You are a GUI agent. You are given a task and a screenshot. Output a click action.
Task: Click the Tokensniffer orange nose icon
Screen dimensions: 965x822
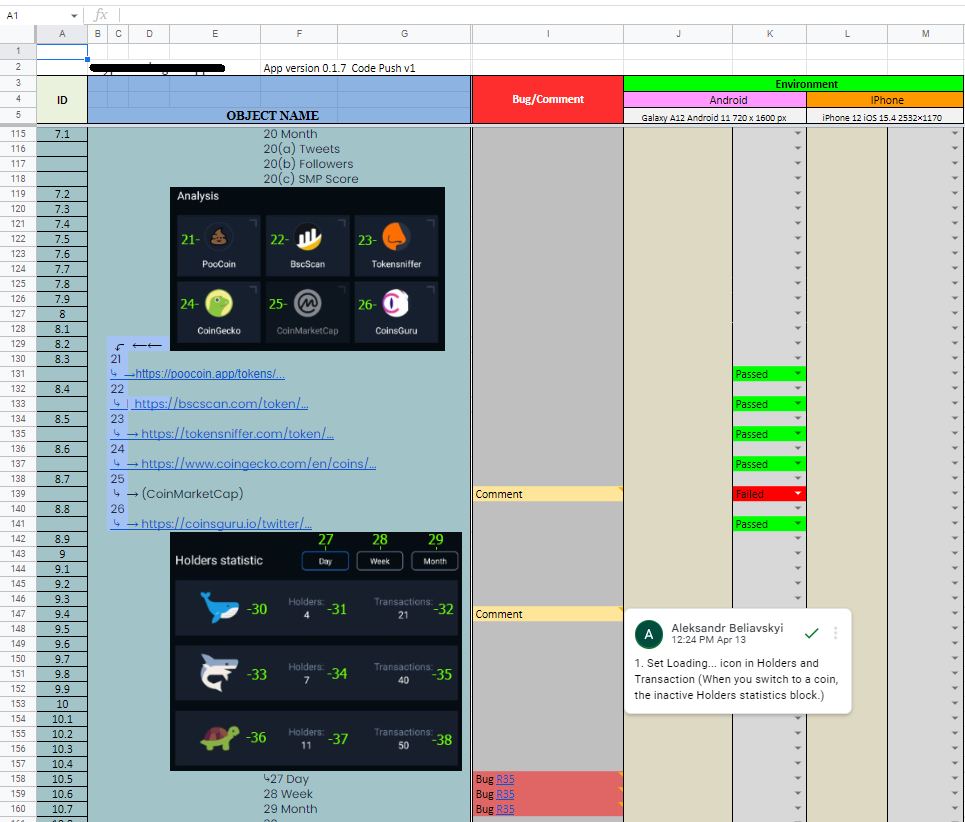[x=396, y=237]
